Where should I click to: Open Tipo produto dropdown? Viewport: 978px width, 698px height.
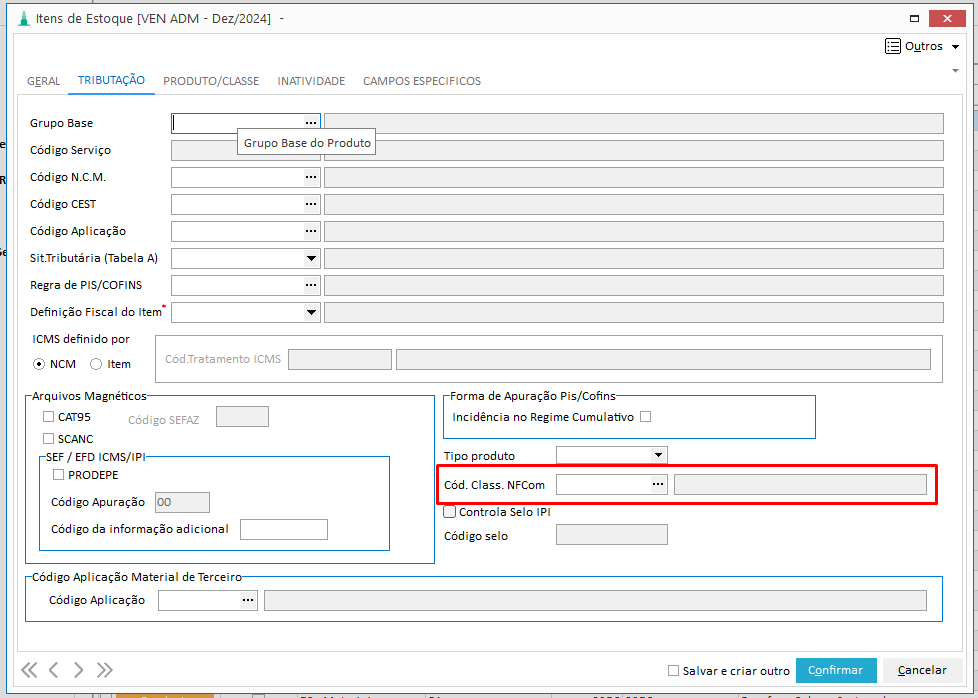[x=658, y=455]
